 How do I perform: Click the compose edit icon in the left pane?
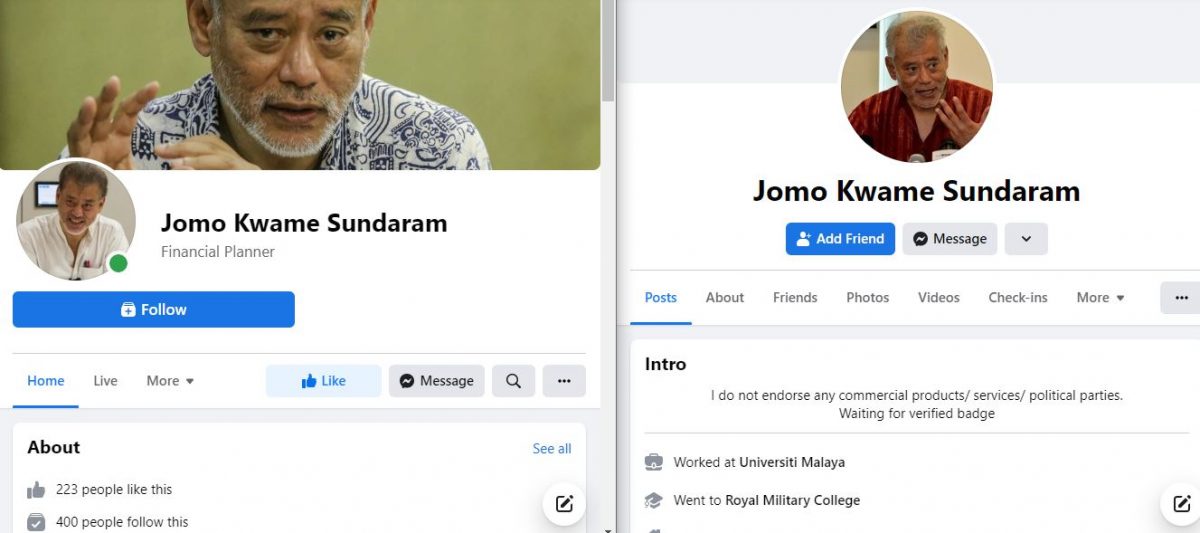click(x=564, y=504)
